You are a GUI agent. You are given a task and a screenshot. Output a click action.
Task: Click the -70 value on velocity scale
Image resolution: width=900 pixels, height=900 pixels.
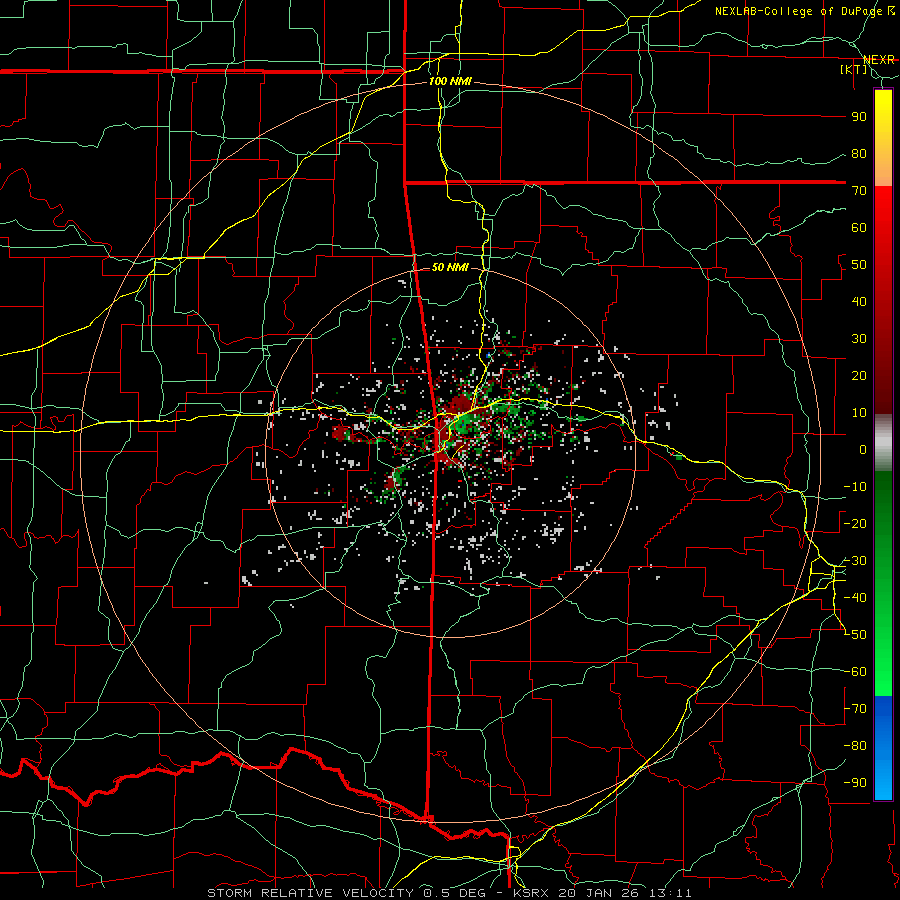(x=855, y=709)
